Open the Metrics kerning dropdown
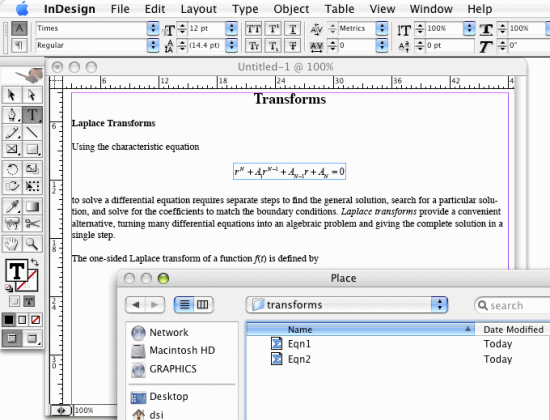 (382, 28)
